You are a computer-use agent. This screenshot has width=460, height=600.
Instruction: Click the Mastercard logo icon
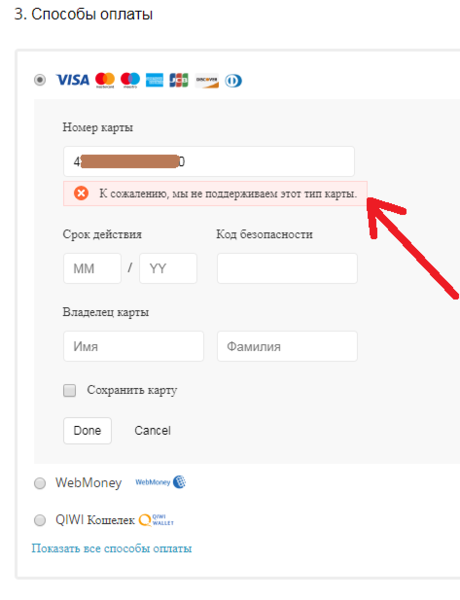point(105,80)
